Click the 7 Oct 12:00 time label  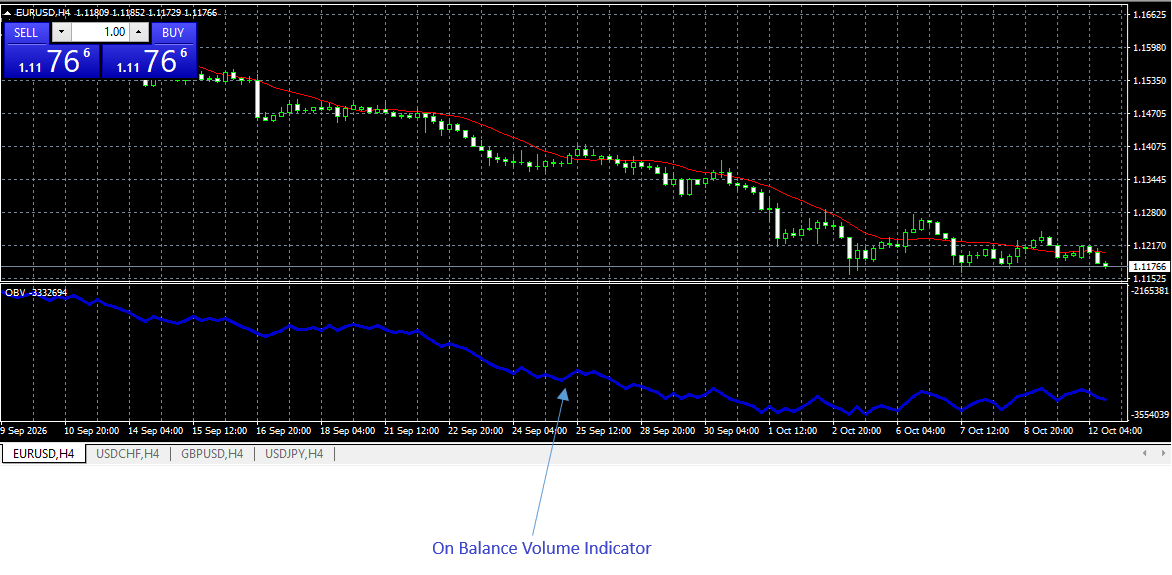[x=987, y=431]
